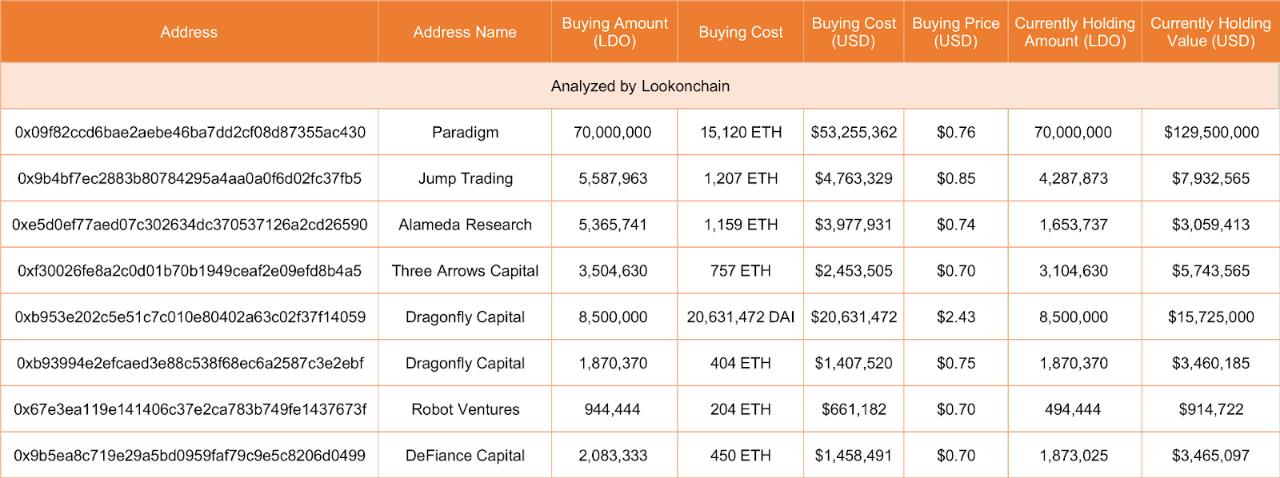Click the "Currently Holding Value (USD)" header
This screenshot has height=478, width=1280.
(x=1210, y=32)
